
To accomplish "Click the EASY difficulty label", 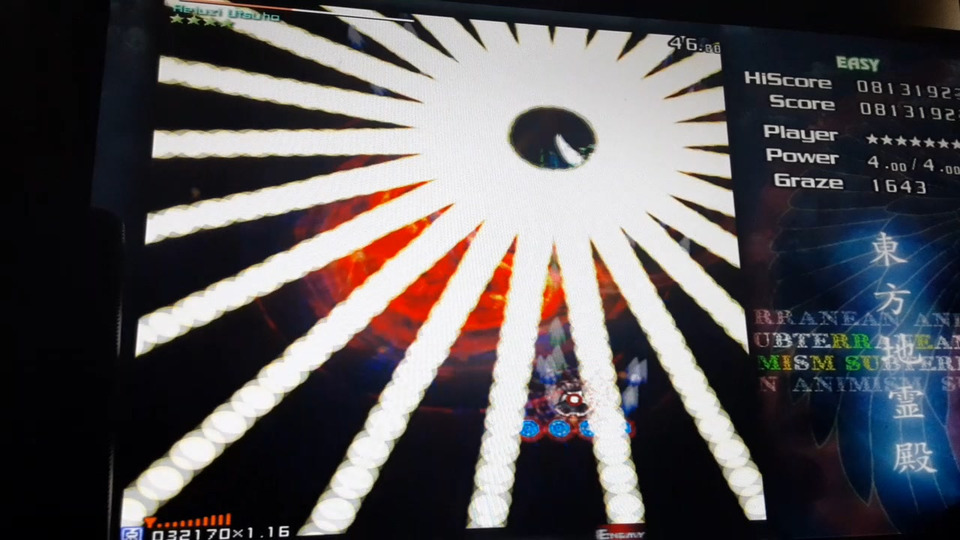I will 857,63.
